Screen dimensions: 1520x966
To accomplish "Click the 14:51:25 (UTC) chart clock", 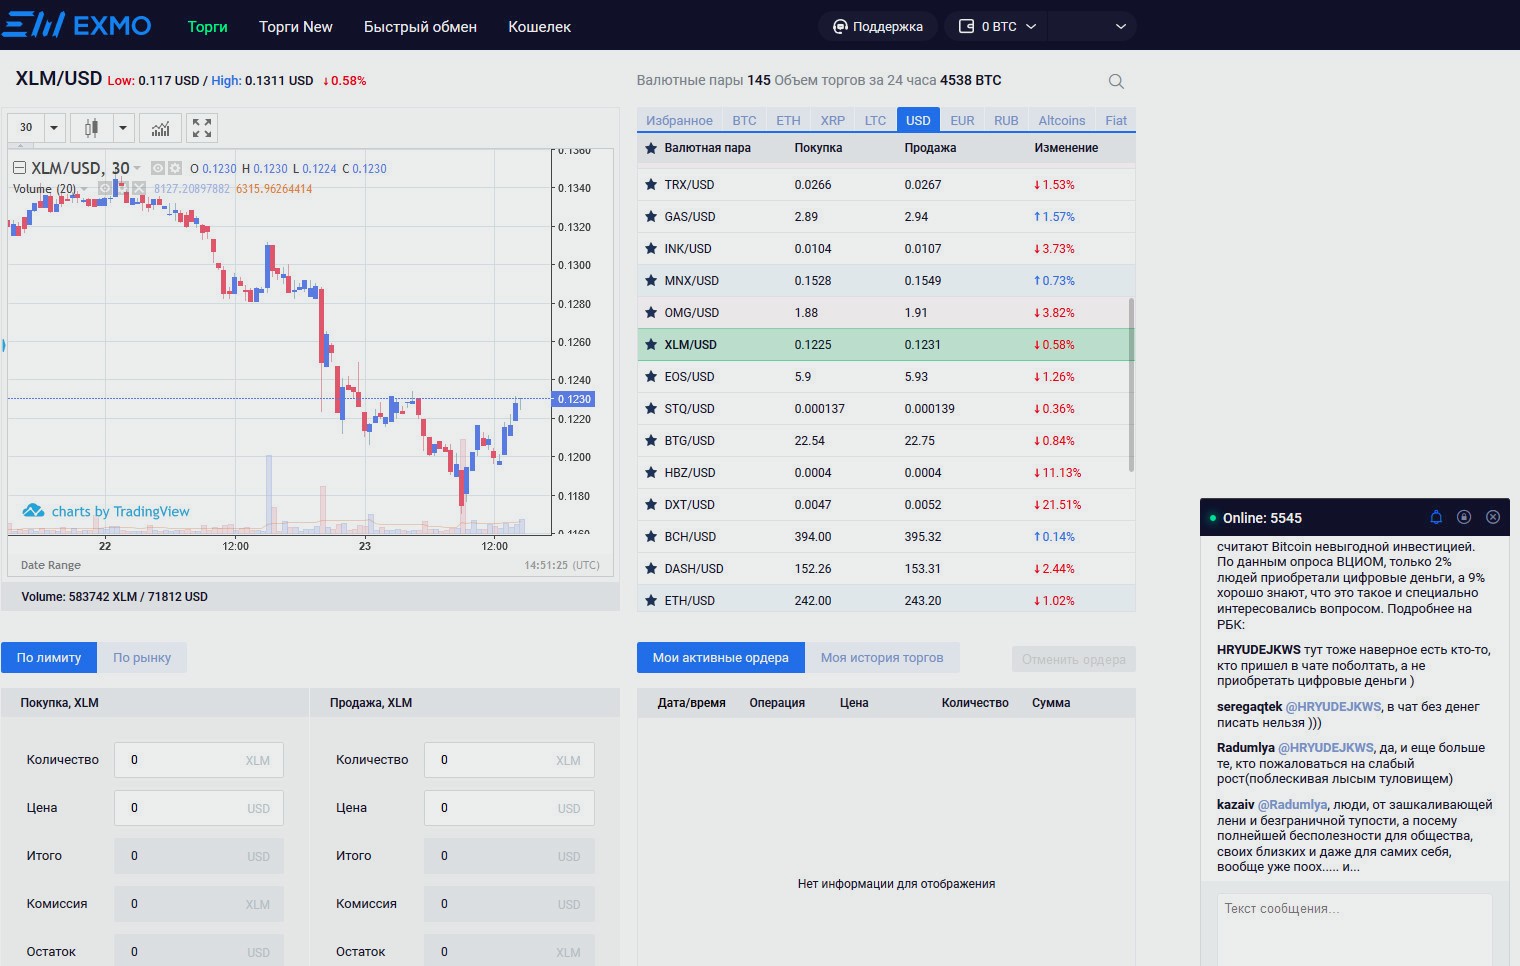I will pos(562,565).
